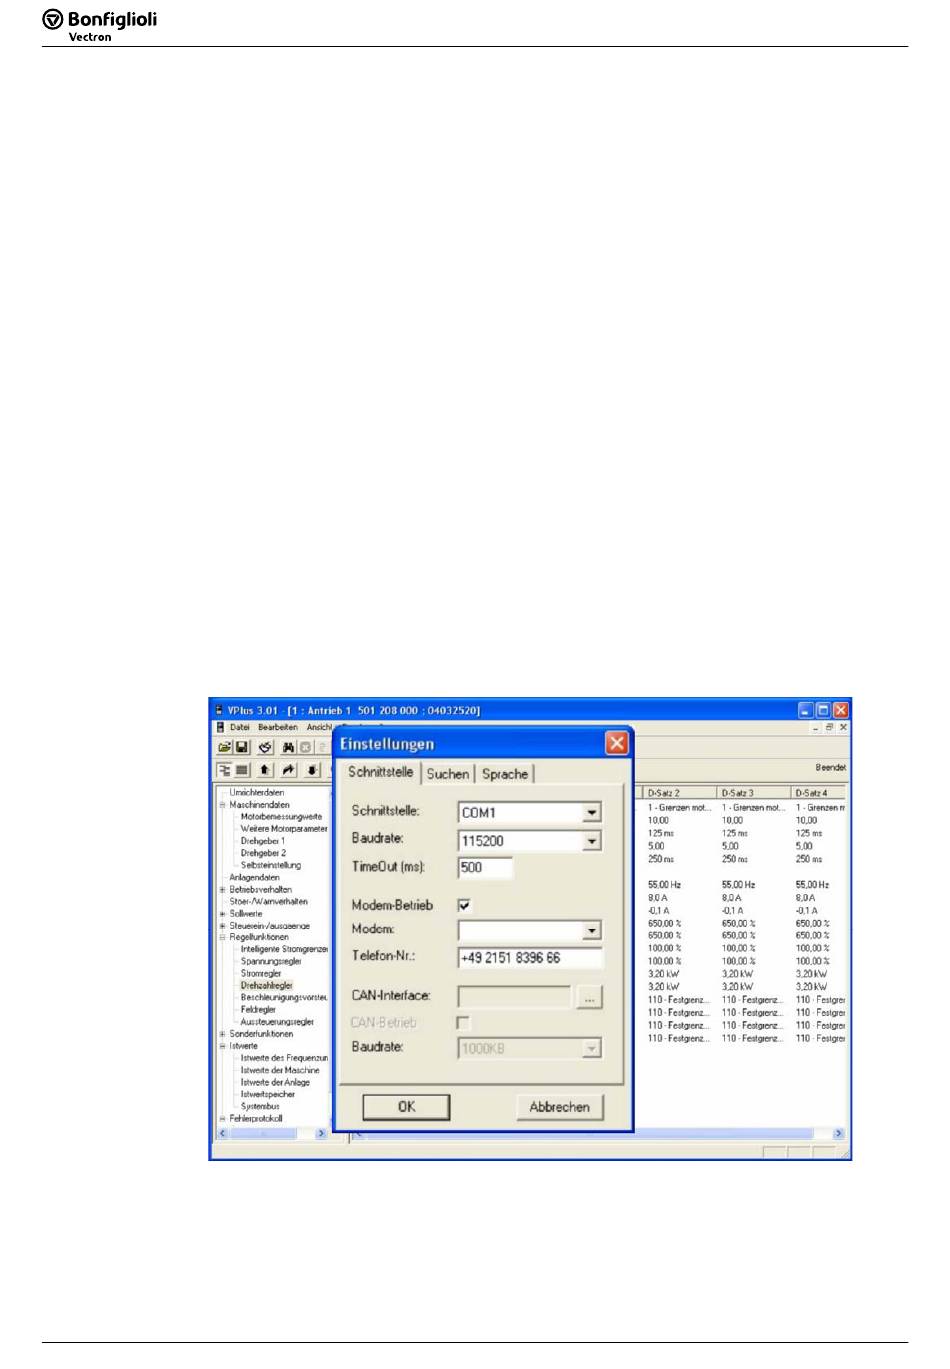Screen dimensions: 950x1369
Task: Open the Schnittstelle COM1 dropdown
Action: pos(592,812)
